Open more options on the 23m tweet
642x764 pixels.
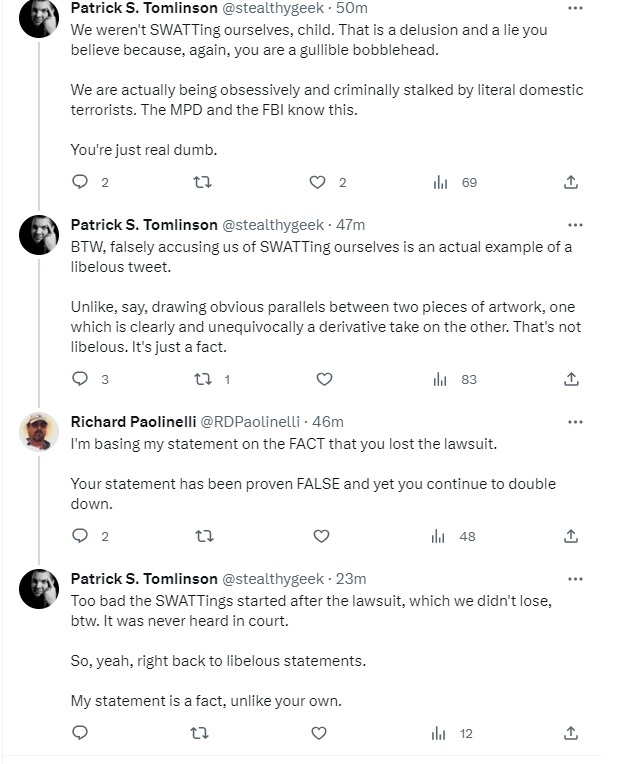(x=575, y=579)
